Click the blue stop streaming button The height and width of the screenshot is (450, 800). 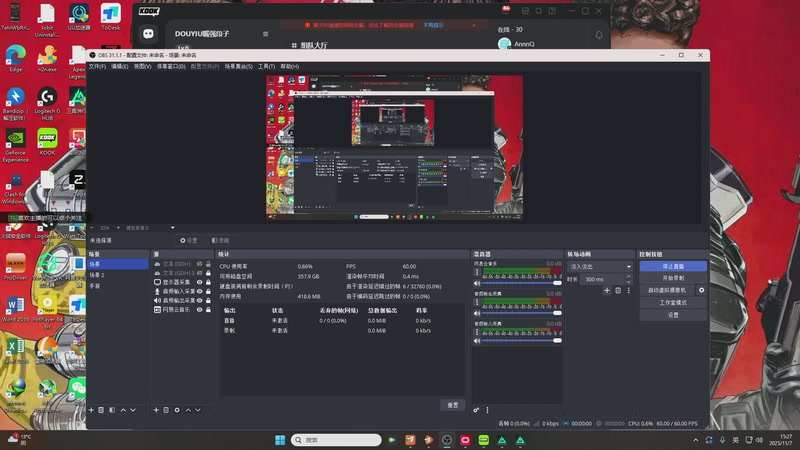tap(673, 266)
